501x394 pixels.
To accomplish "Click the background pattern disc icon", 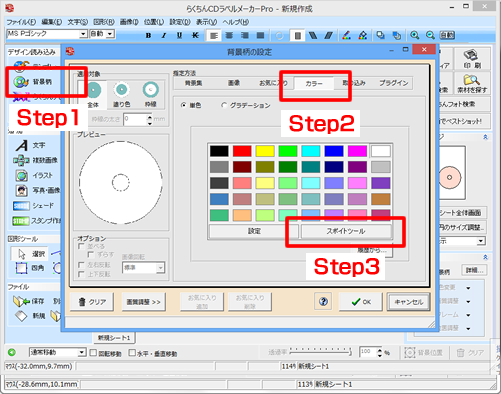I will (x=21, y=82).
